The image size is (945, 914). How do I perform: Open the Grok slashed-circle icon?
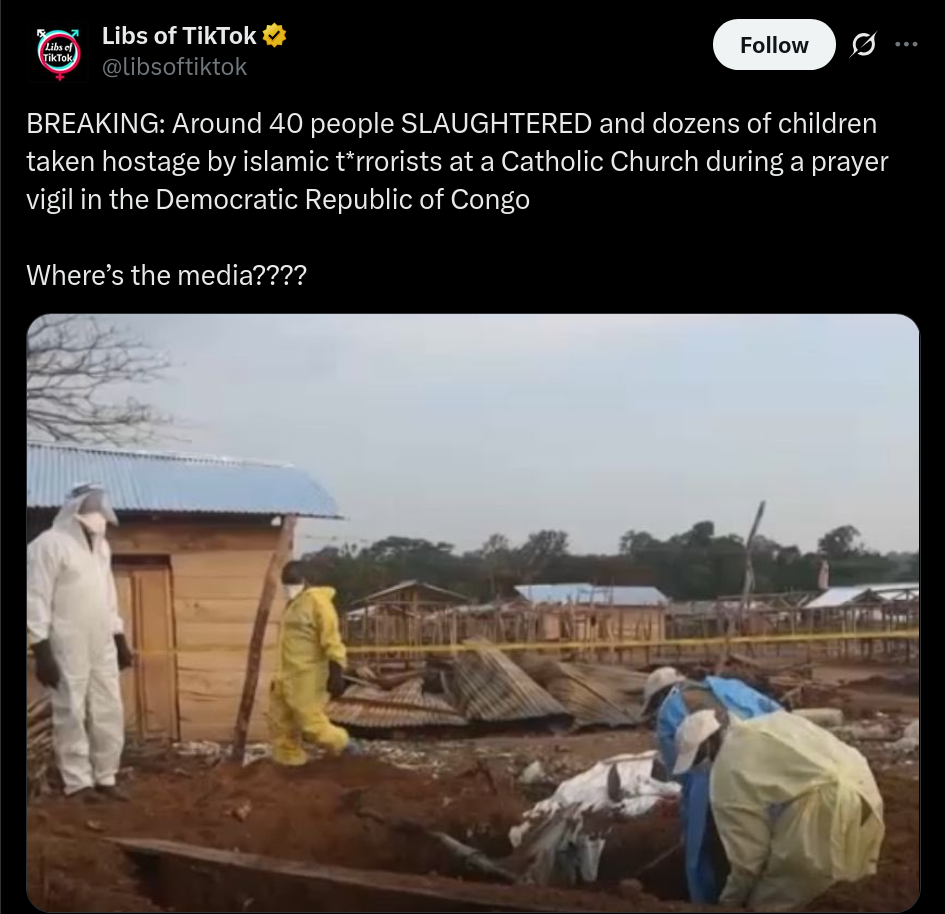point(864,44)
